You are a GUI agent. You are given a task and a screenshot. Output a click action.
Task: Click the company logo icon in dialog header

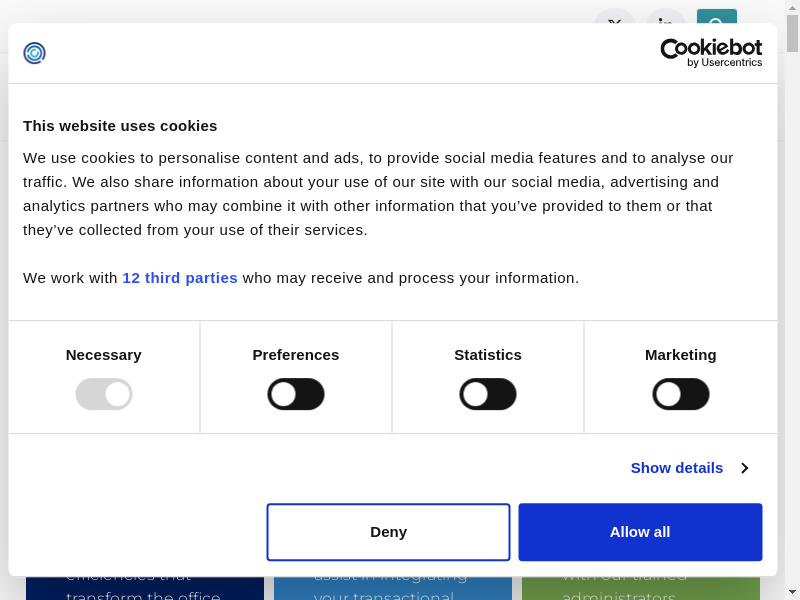pyautogui.click(x=35, y=53)
